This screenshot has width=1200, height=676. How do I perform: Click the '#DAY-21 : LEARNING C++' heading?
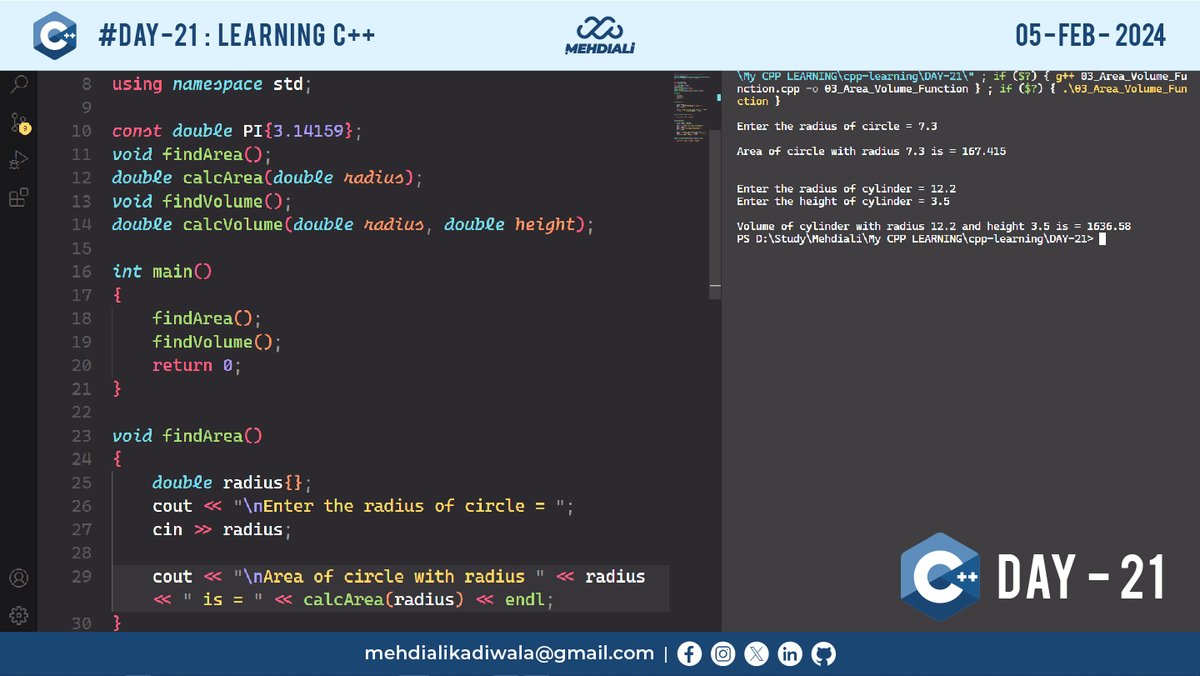[238, 36]
